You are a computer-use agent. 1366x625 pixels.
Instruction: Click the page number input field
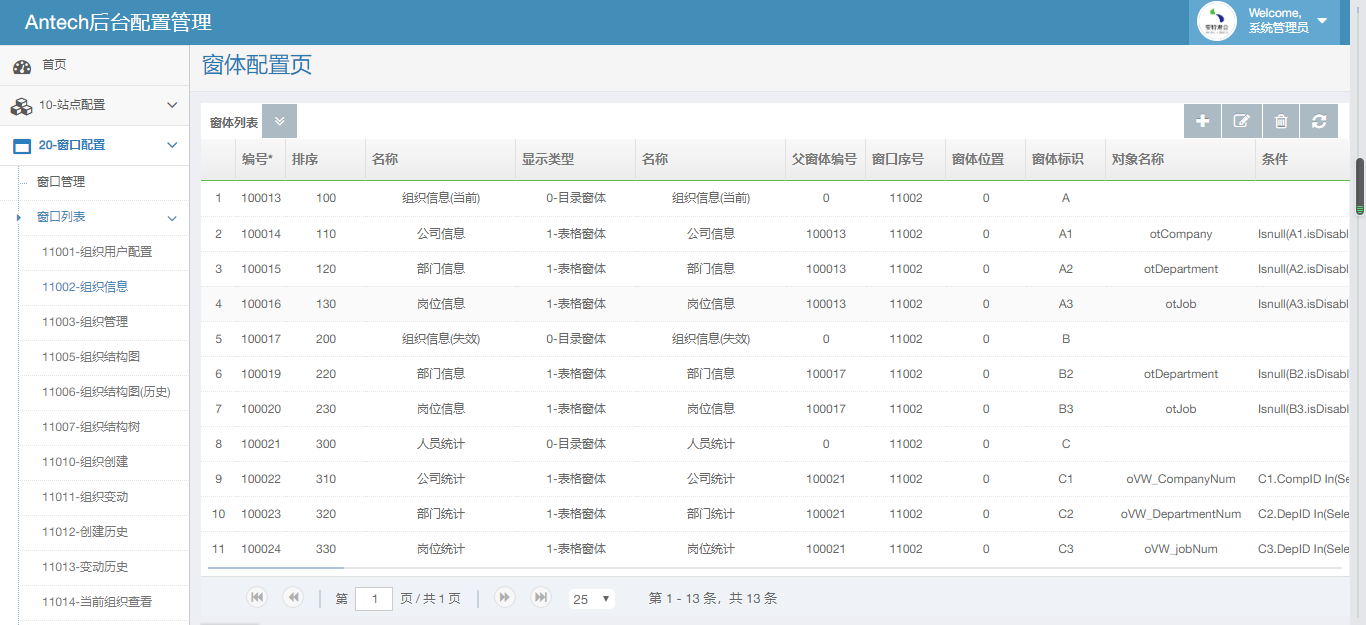point(374,599)
